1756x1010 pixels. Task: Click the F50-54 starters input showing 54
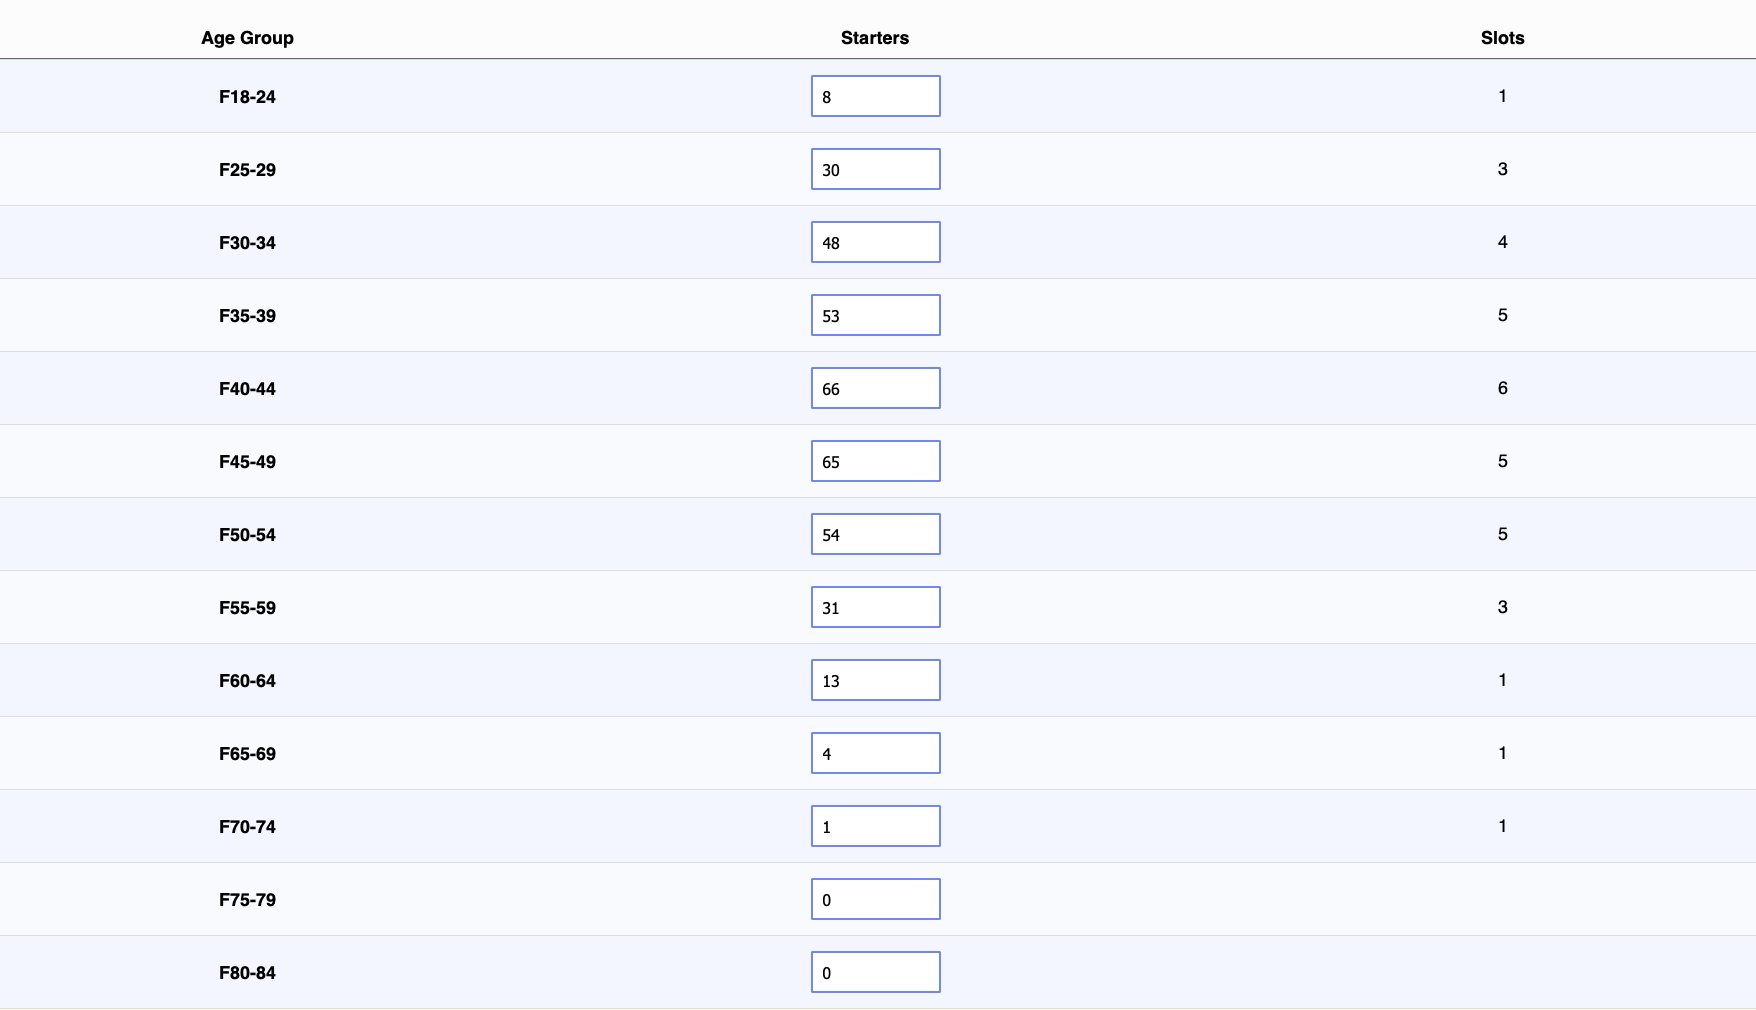pyautogui.click(x=875, y=534)
